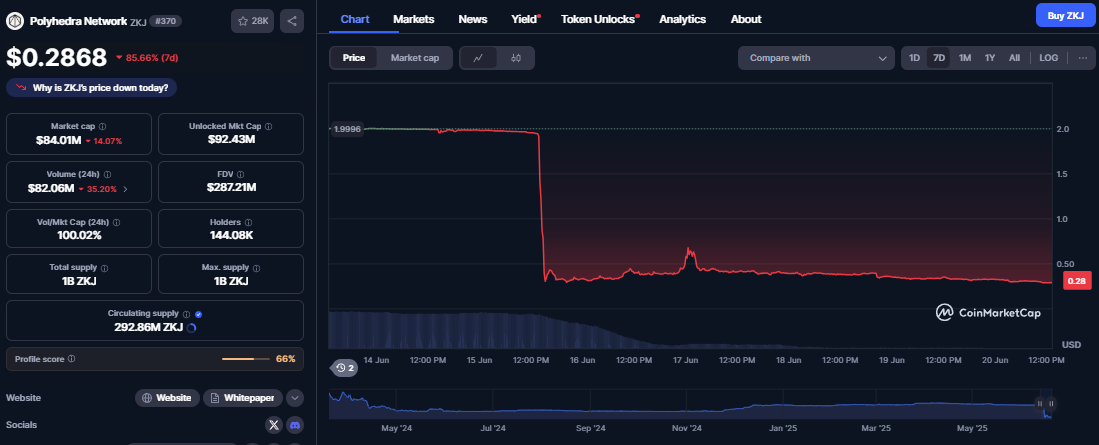Viewport: 1099px width, 445px height.
Task: Click the 0.28 current price tag
Action: tap(1077, 282)
